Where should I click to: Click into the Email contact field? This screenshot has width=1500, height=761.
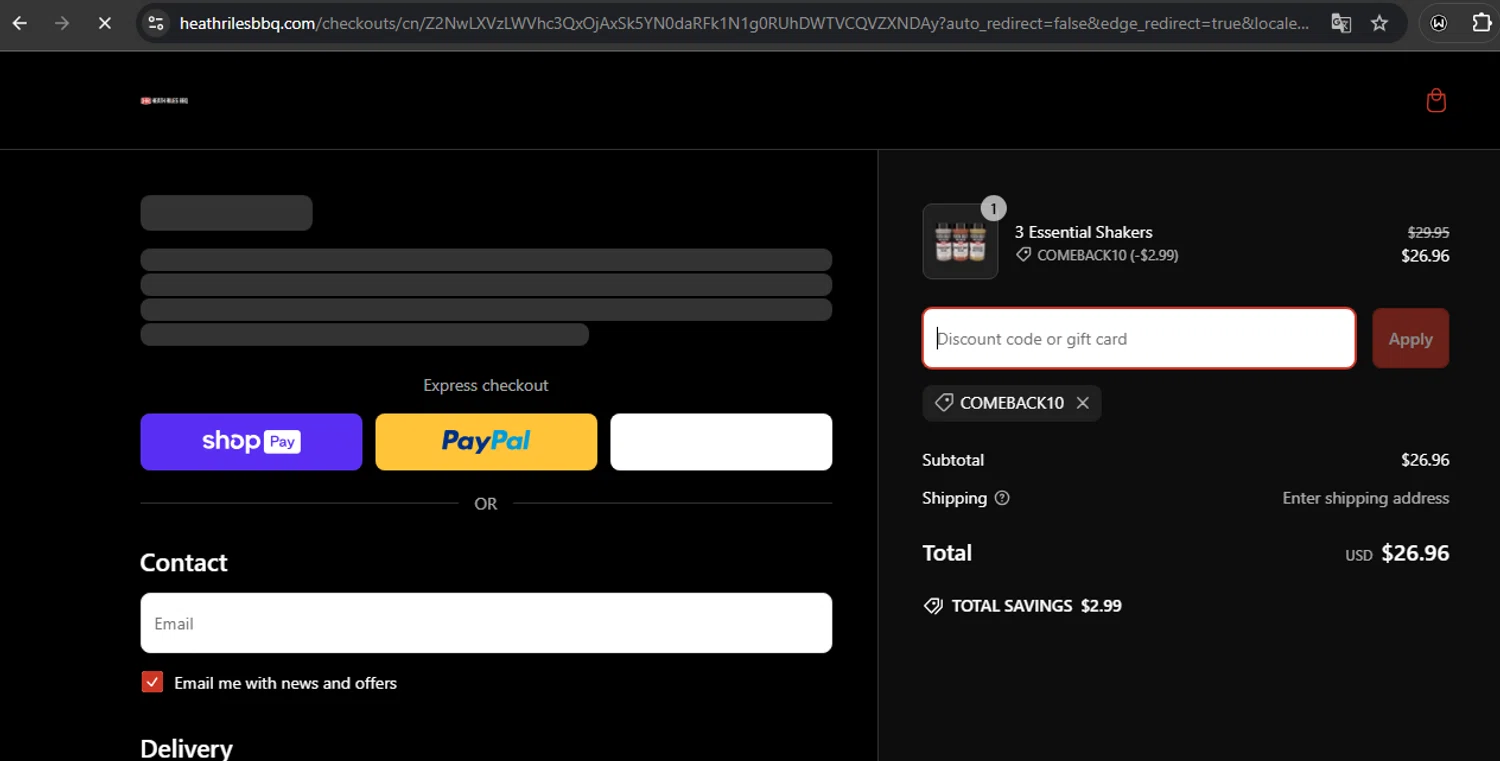coord(486,623)
